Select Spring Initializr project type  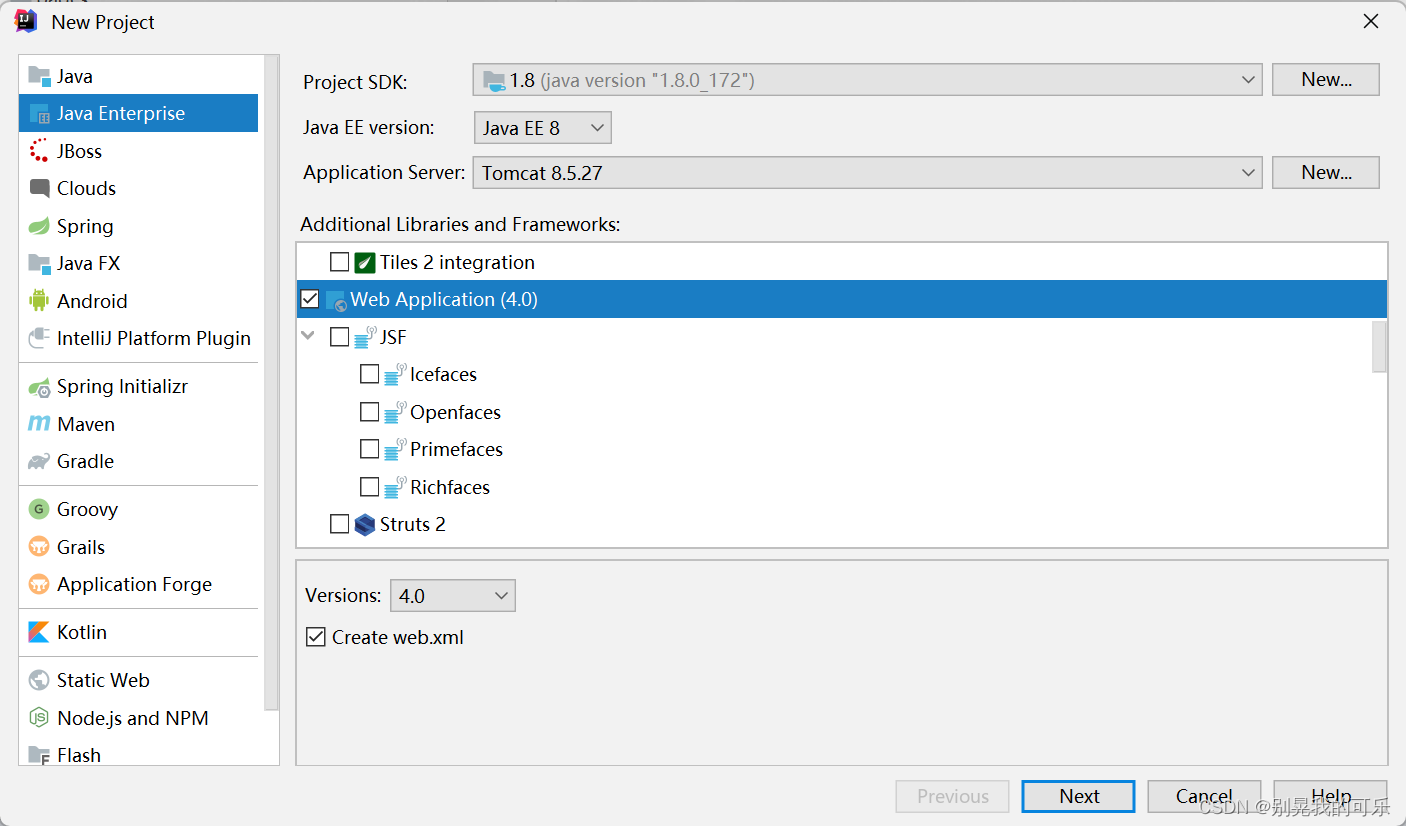tap(138, 387)
